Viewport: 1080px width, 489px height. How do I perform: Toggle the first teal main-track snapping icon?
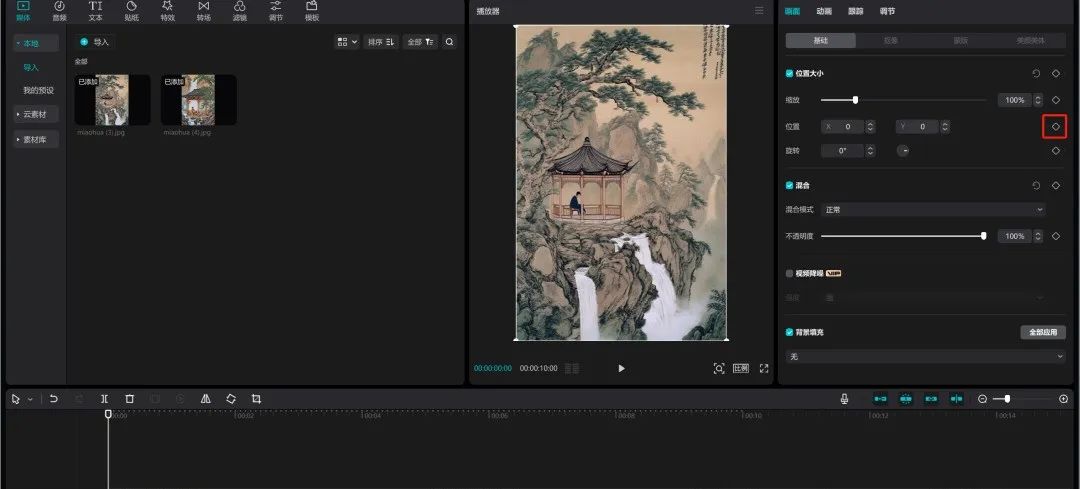880,399
